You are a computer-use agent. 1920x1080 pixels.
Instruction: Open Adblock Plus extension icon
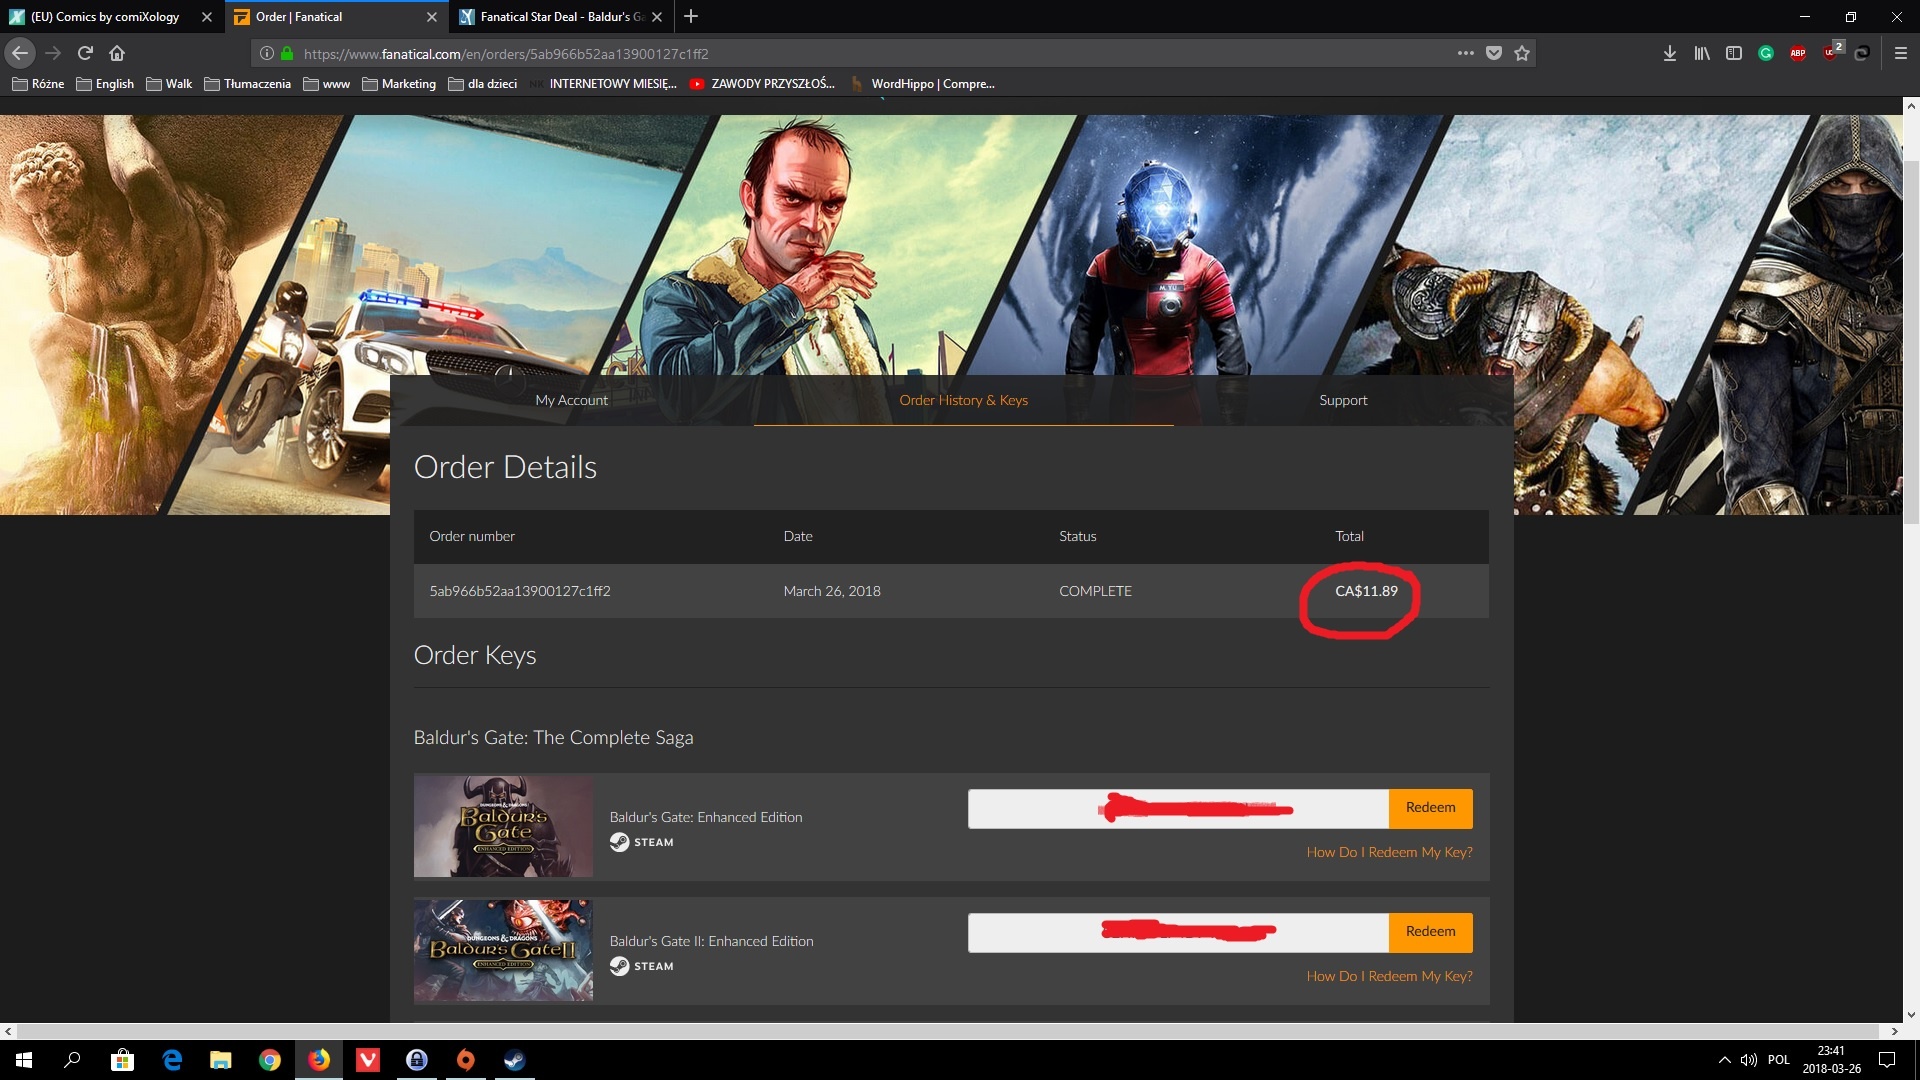[x=1798, y=53]
